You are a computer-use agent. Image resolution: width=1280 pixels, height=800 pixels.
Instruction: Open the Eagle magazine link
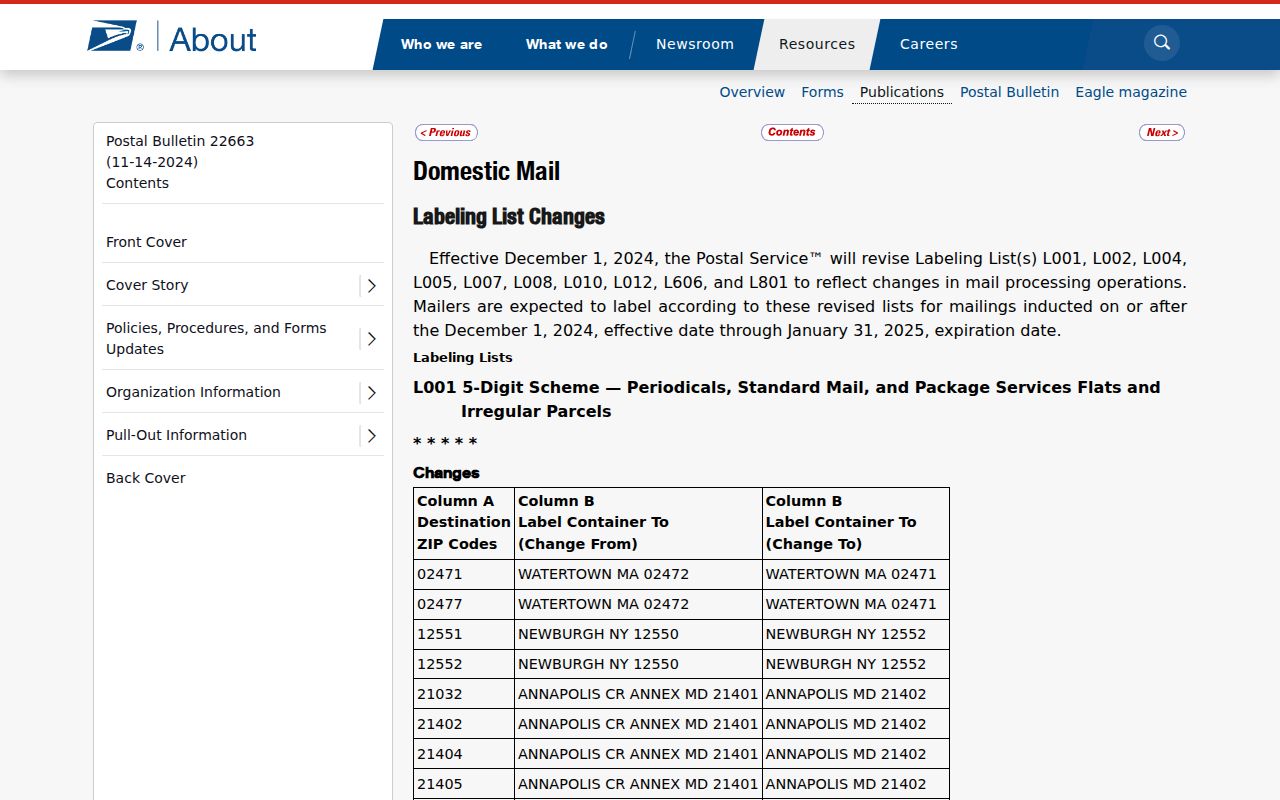click(x=1131, y=92)
